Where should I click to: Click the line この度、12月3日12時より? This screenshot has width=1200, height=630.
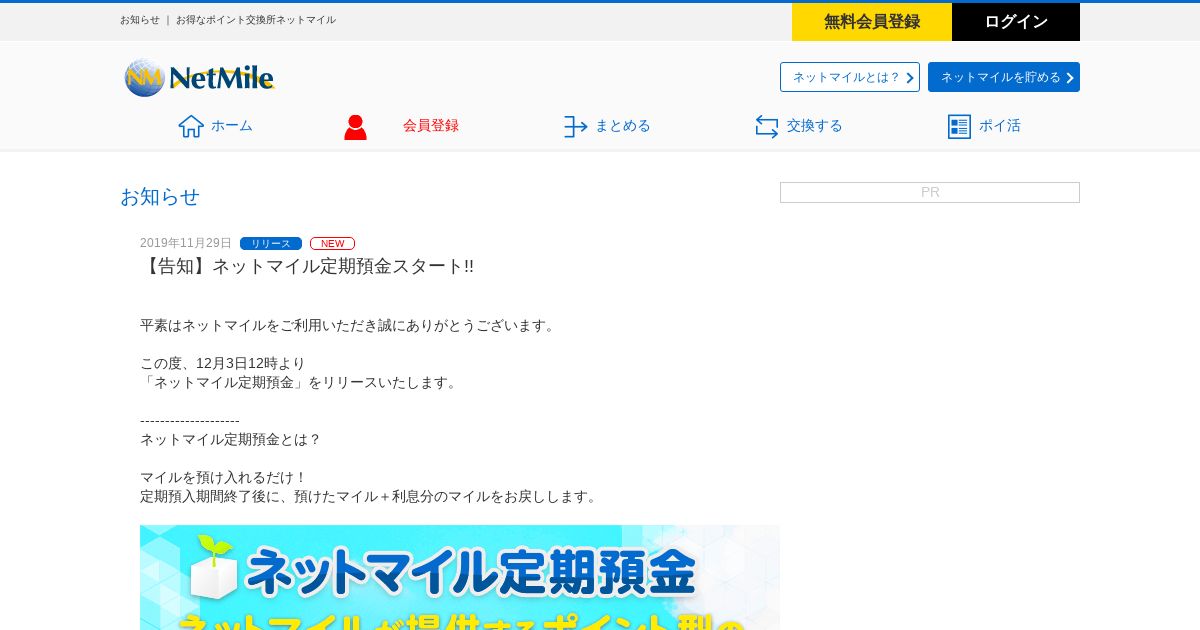[223, 363]
